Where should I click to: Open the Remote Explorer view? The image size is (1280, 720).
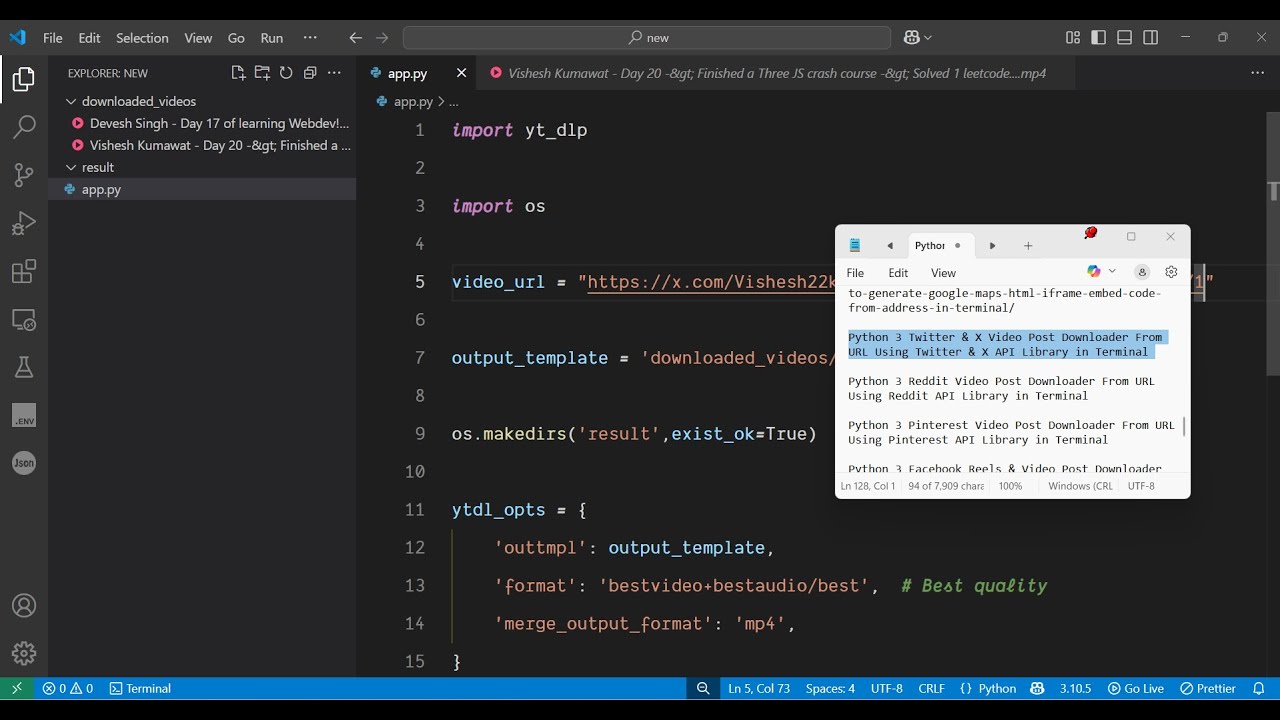coord(24,320)
